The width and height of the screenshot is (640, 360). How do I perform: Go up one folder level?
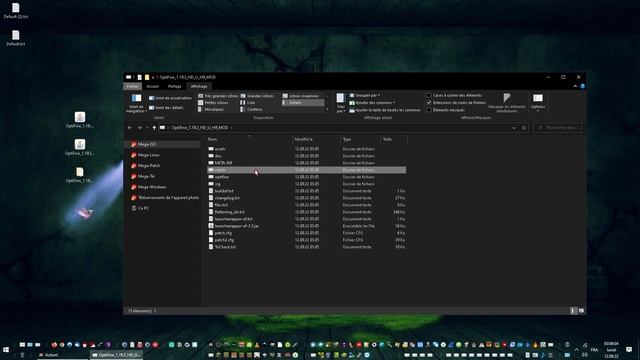(x=154, y=128)
